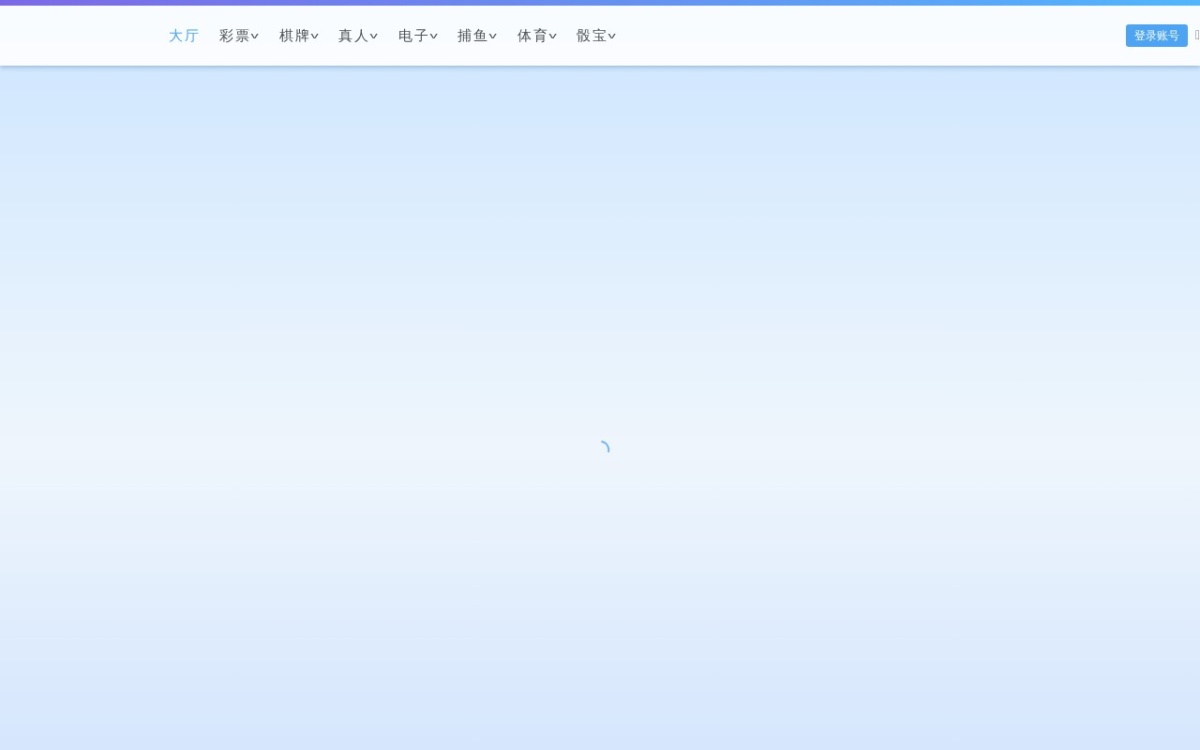Screen dimensions: 1200x750
Task: Click the 登录账号 login button
Action: (1156, 36)
